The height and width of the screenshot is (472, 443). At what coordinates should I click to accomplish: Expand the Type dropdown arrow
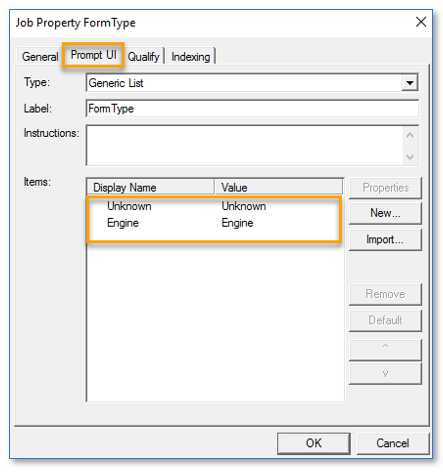(x=410, y=83)
